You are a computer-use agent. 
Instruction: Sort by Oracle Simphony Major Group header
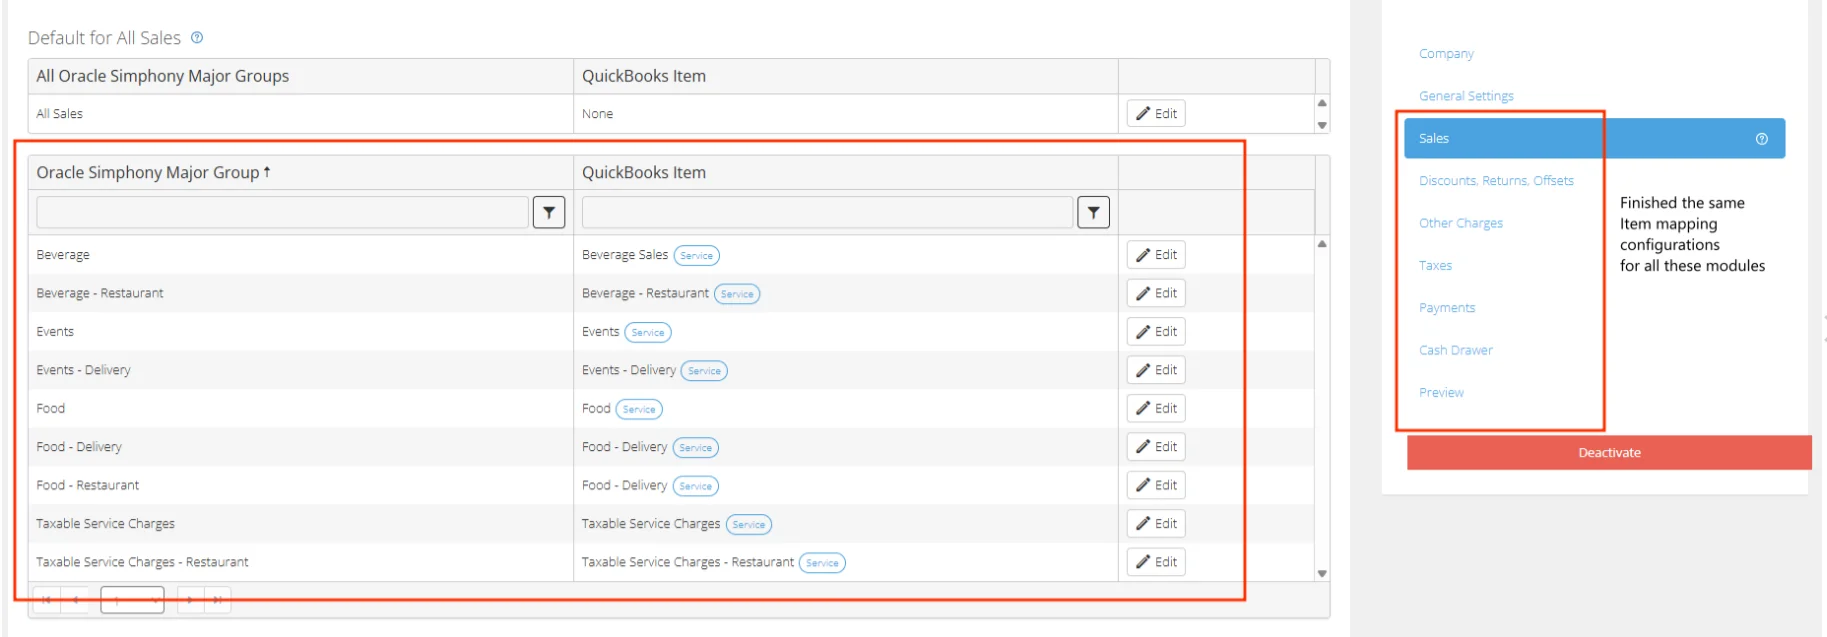(153, 172)
